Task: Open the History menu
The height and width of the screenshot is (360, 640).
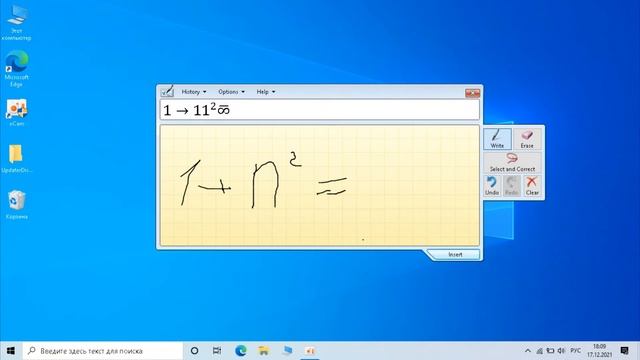Action: coord(194,92)
